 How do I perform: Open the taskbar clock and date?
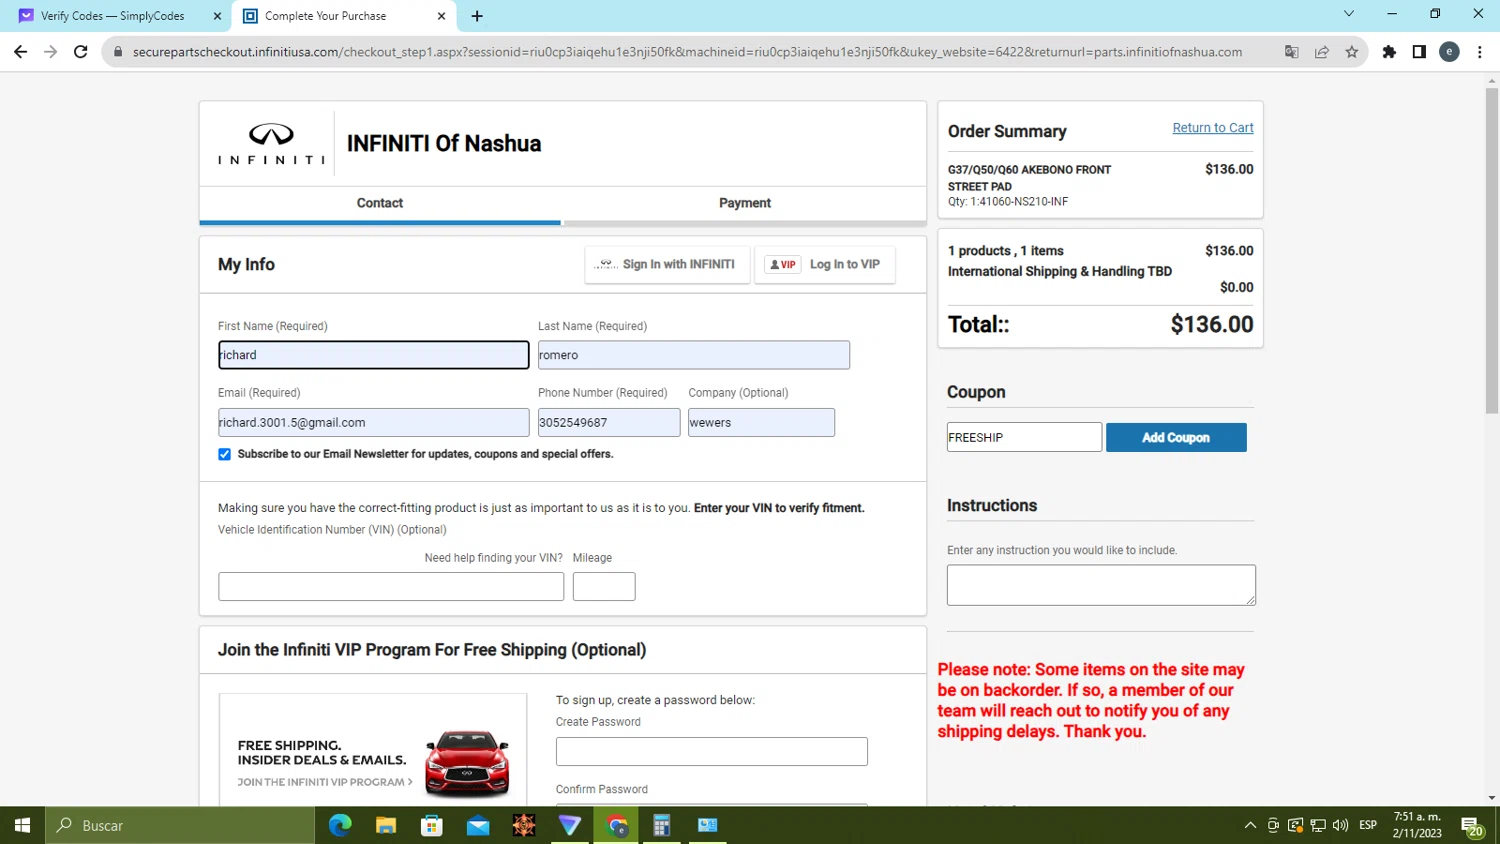tap(1417, 825)
